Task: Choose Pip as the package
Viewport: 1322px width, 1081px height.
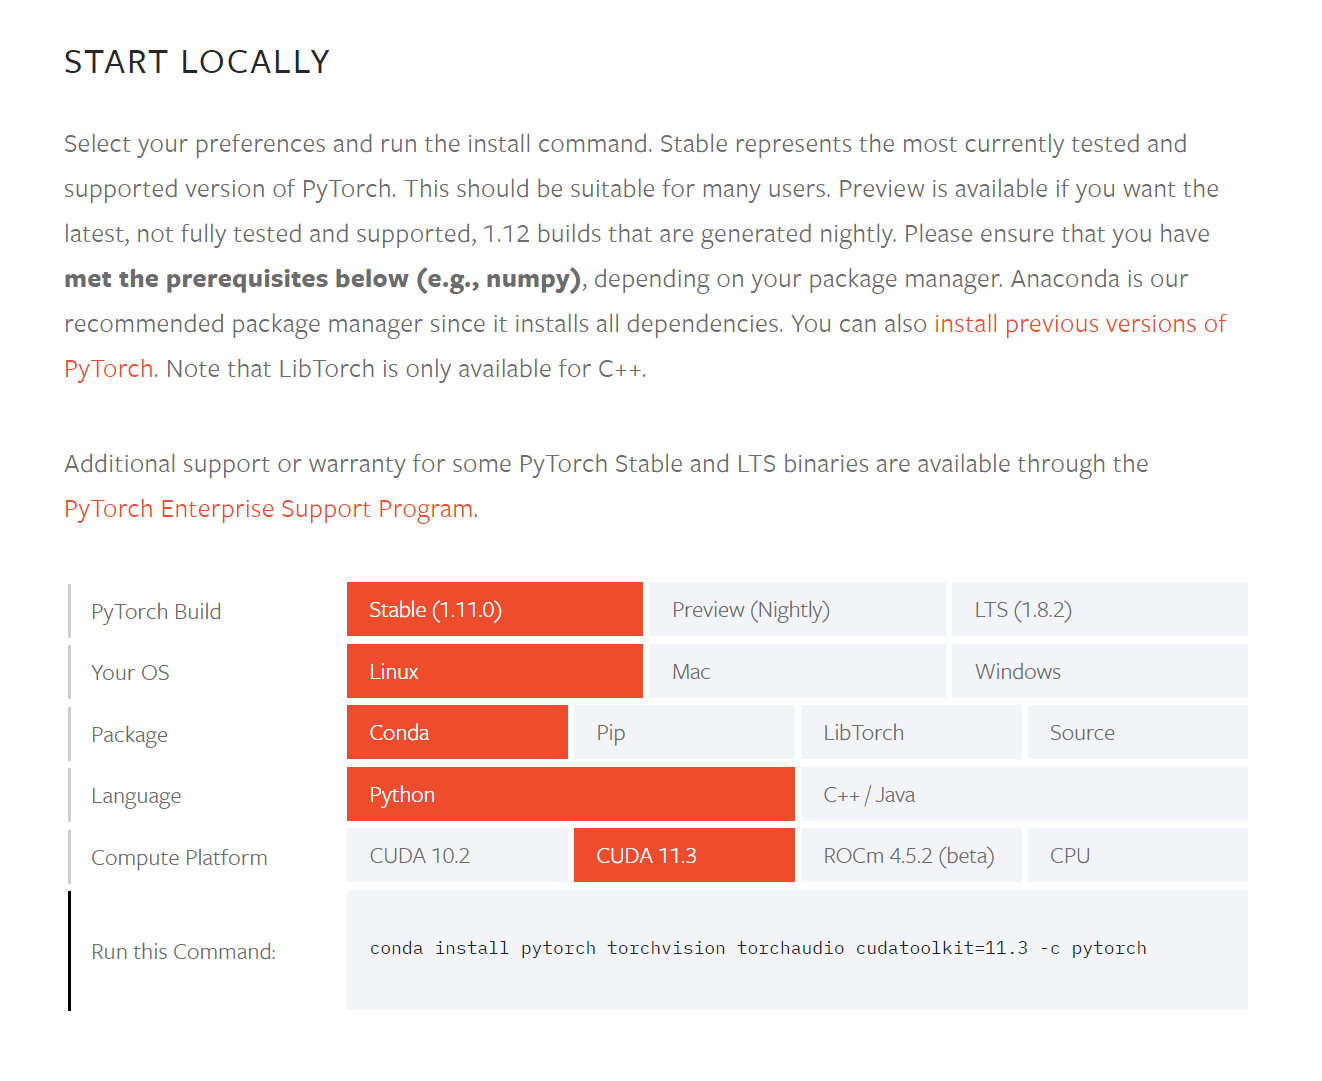Action: tap(683, 733)
